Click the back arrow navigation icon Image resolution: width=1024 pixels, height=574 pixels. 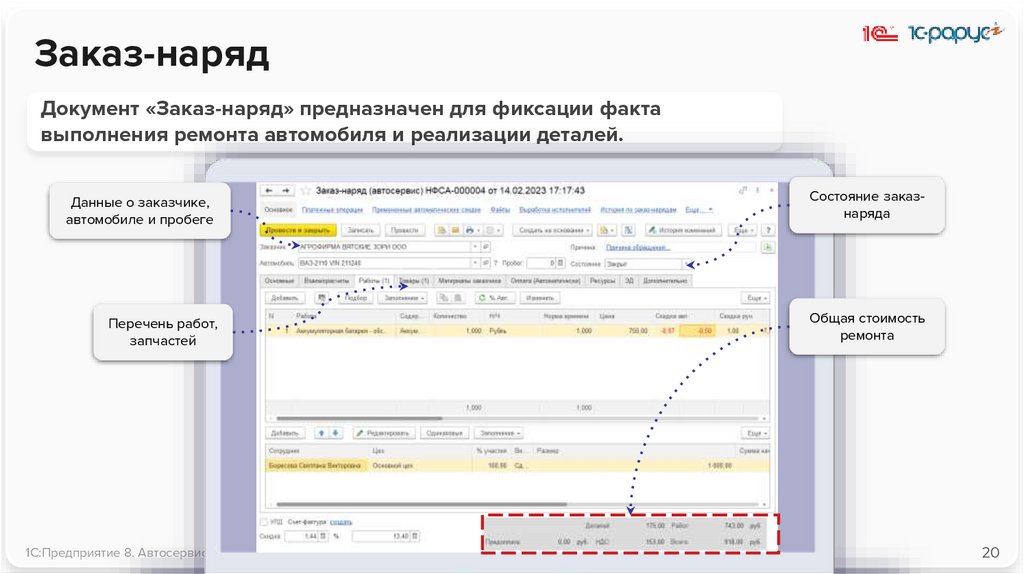(269, 191)
